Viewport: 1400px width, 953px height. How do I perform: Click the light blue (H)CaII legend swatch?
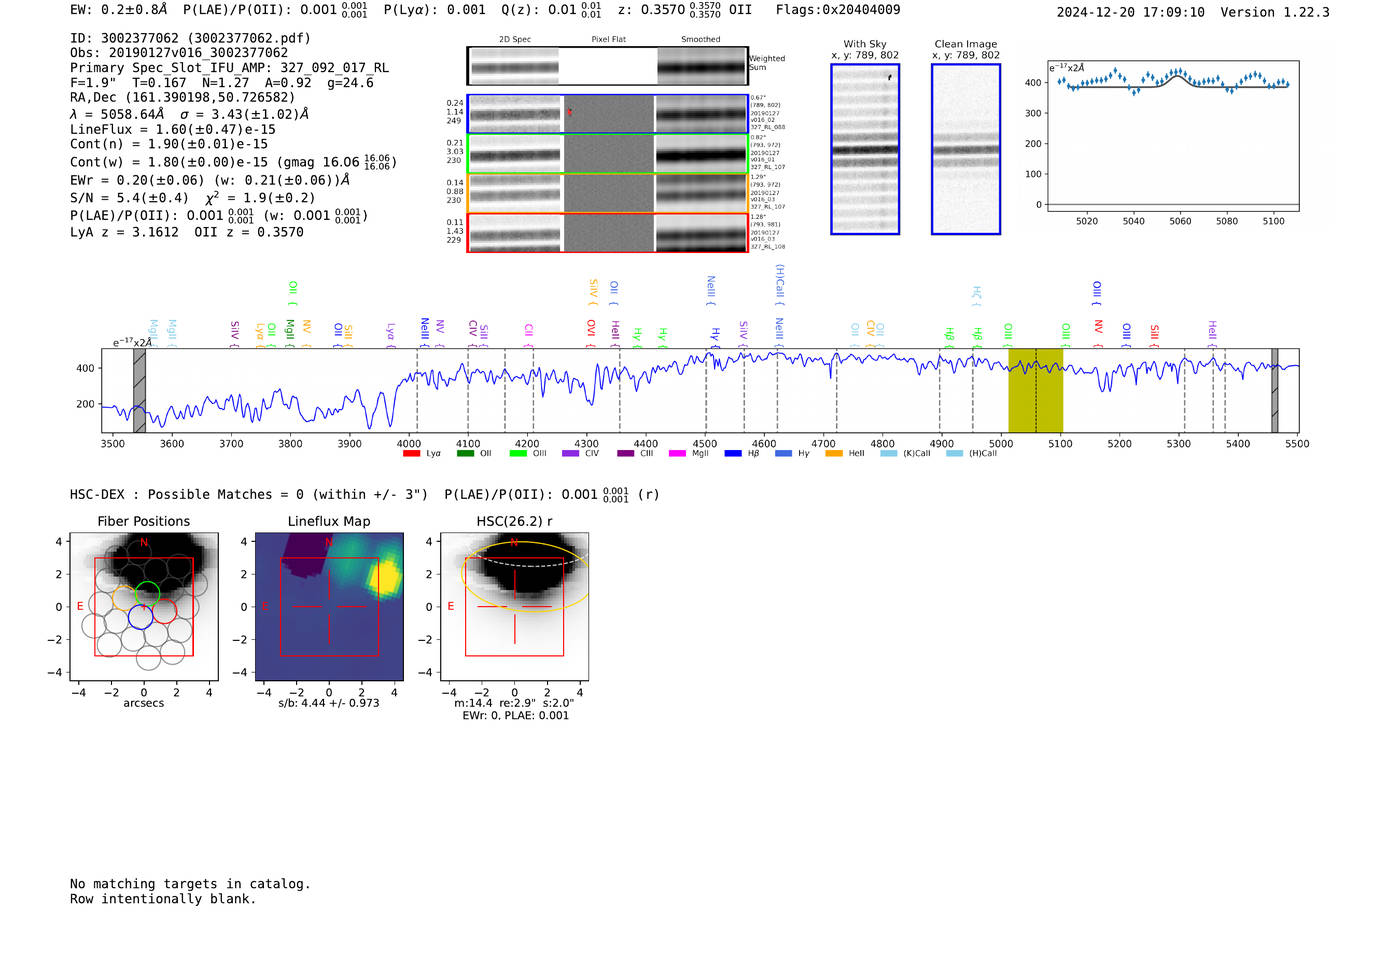(954, 454)
